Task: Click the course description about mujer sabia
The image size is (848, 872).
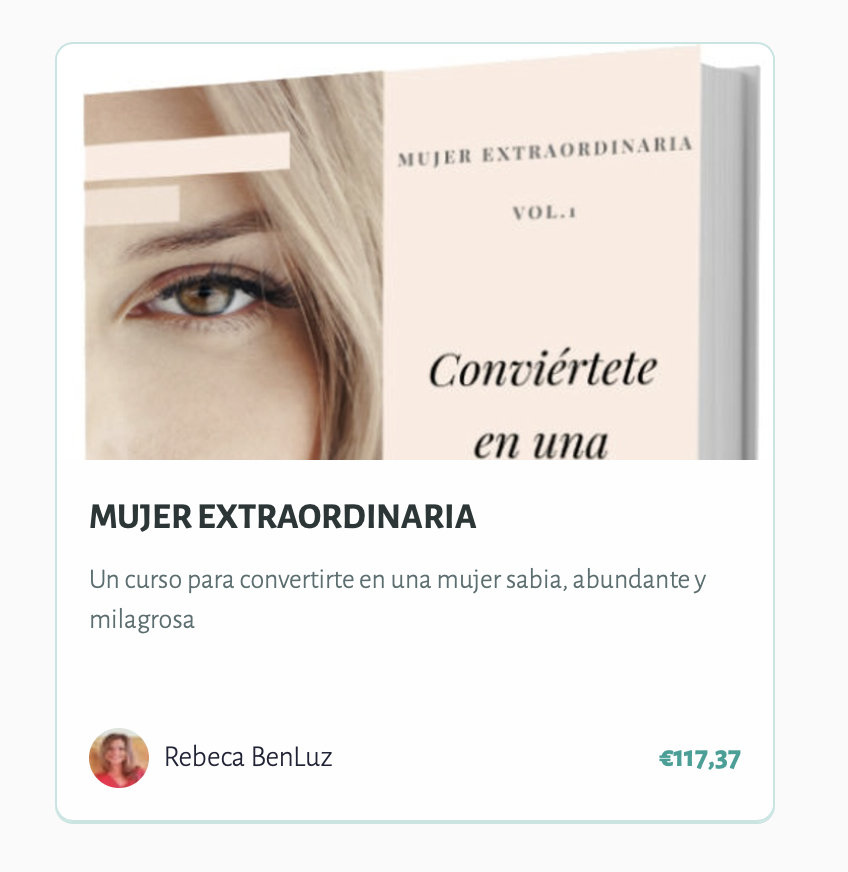Action: point(398,600)
